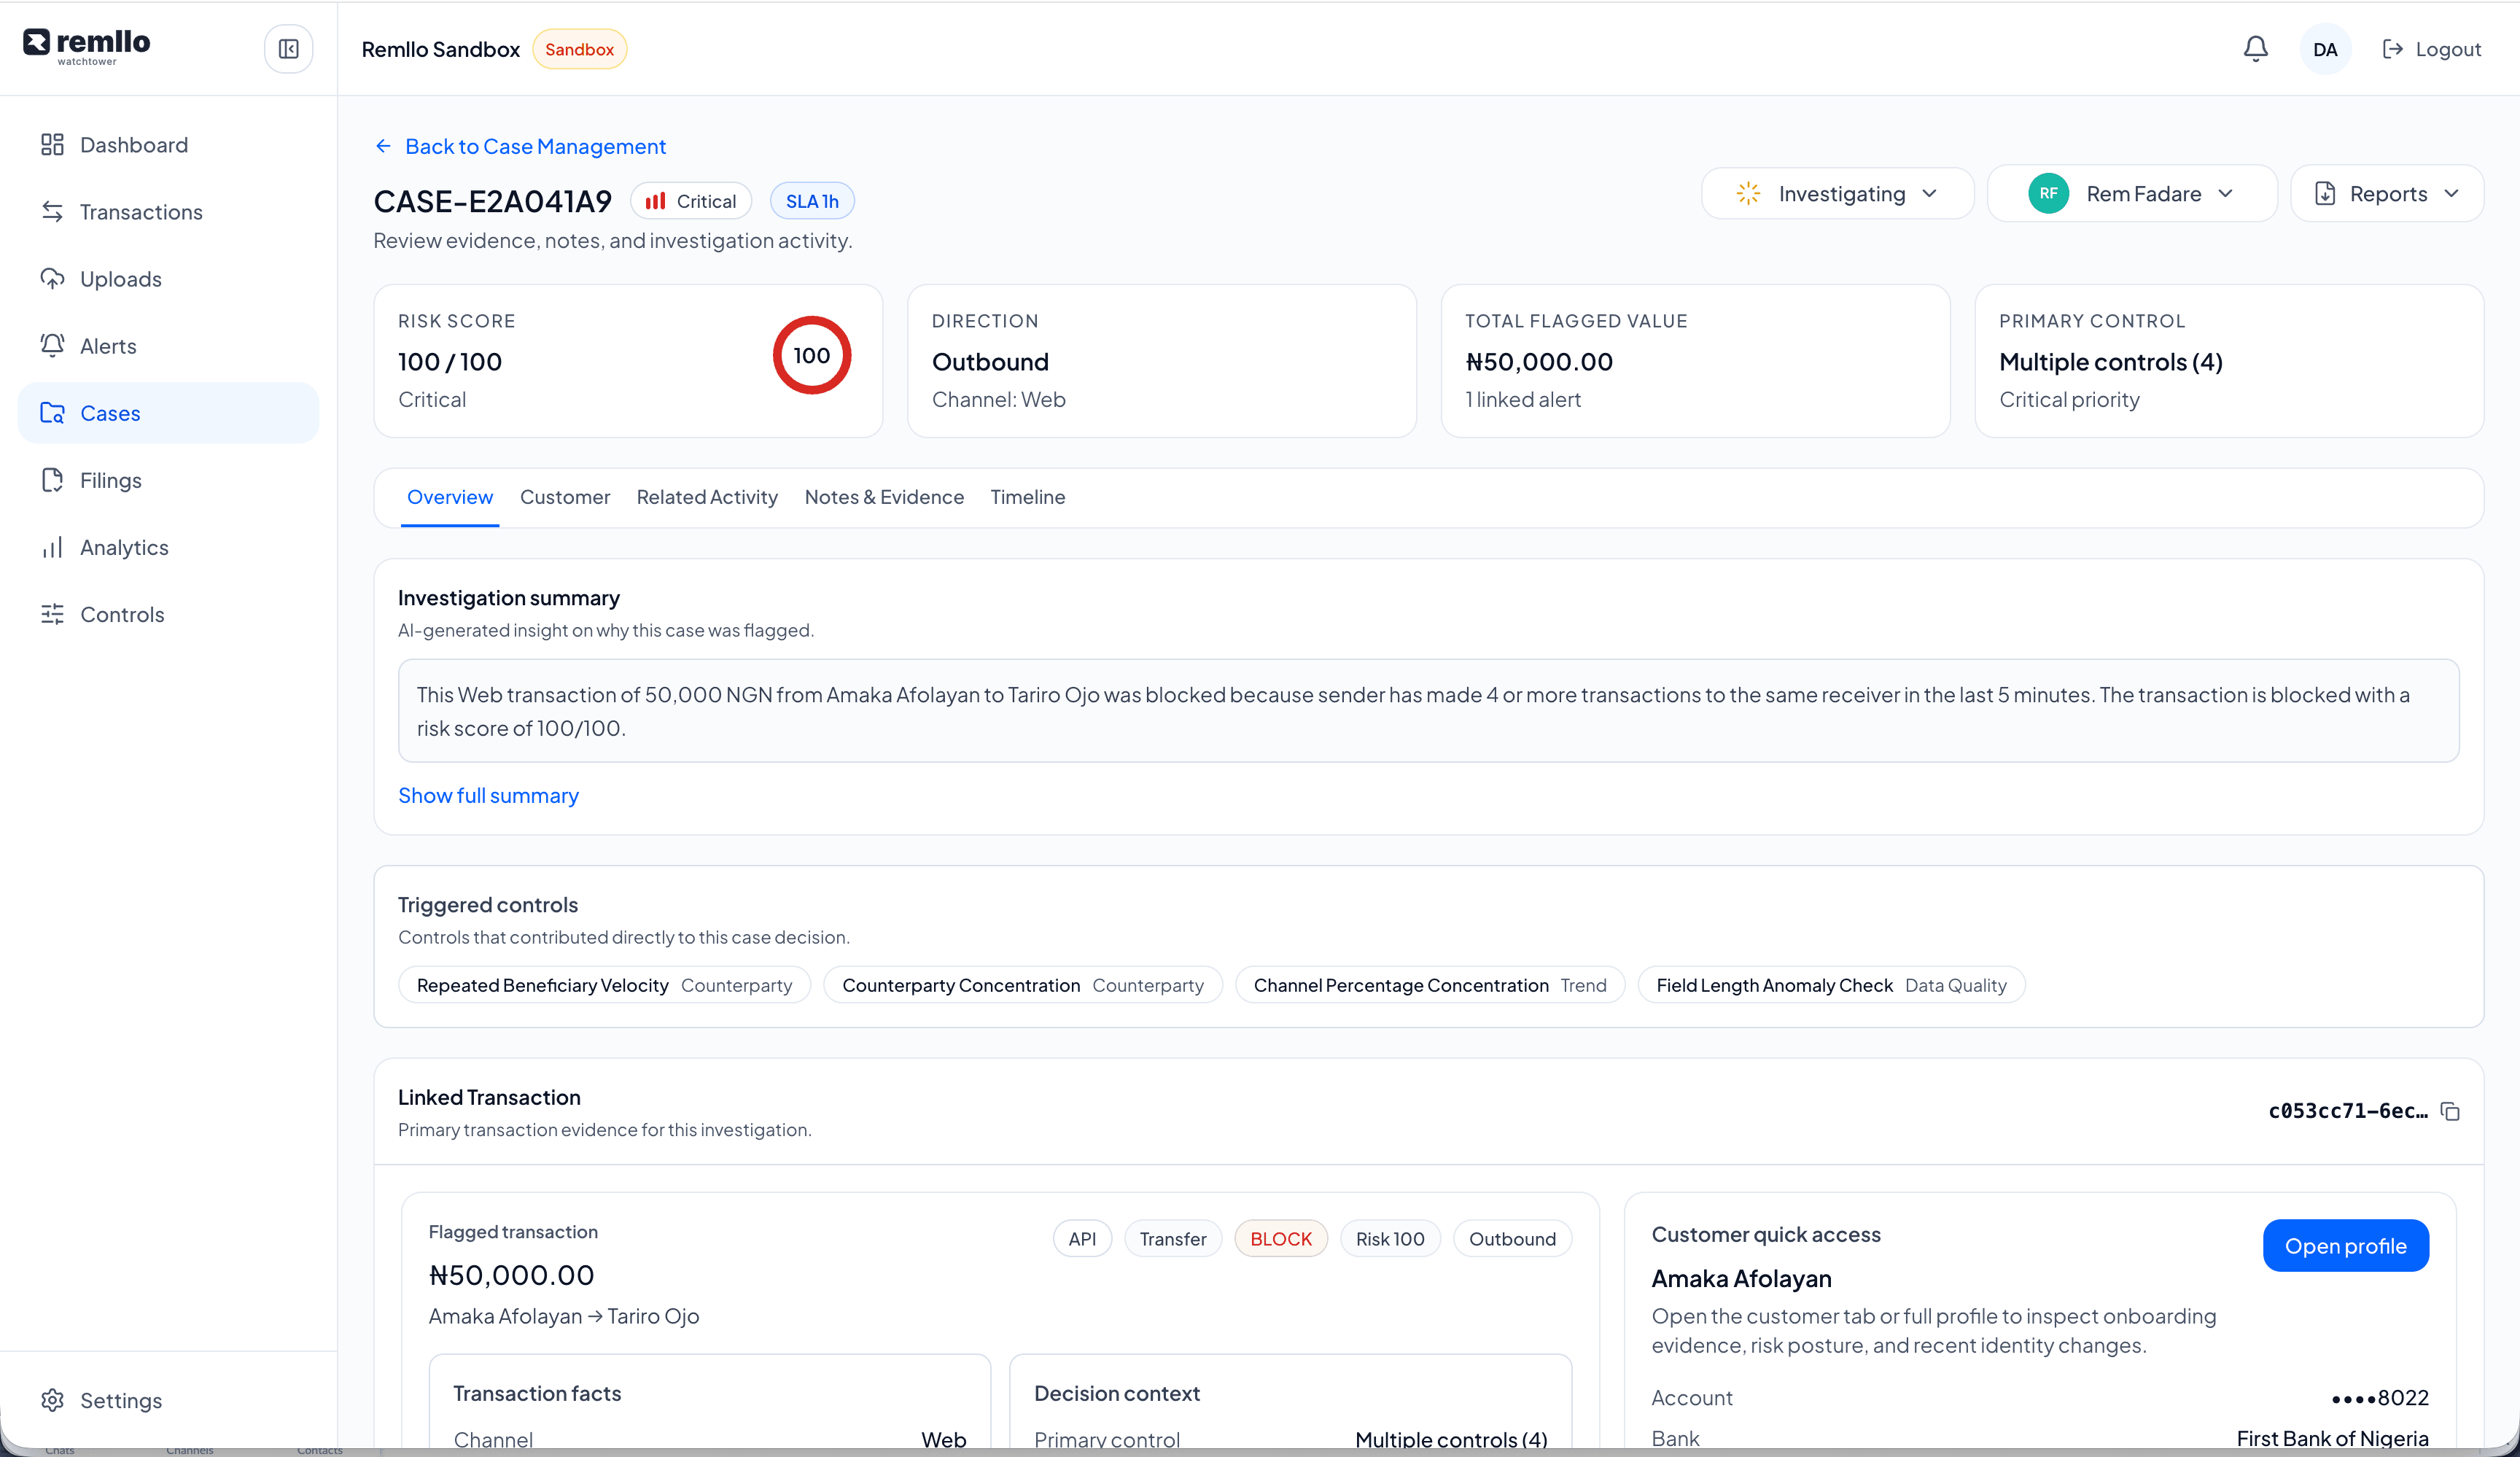Click the Transfer tag on flagged transaction

(1173, 1239)
